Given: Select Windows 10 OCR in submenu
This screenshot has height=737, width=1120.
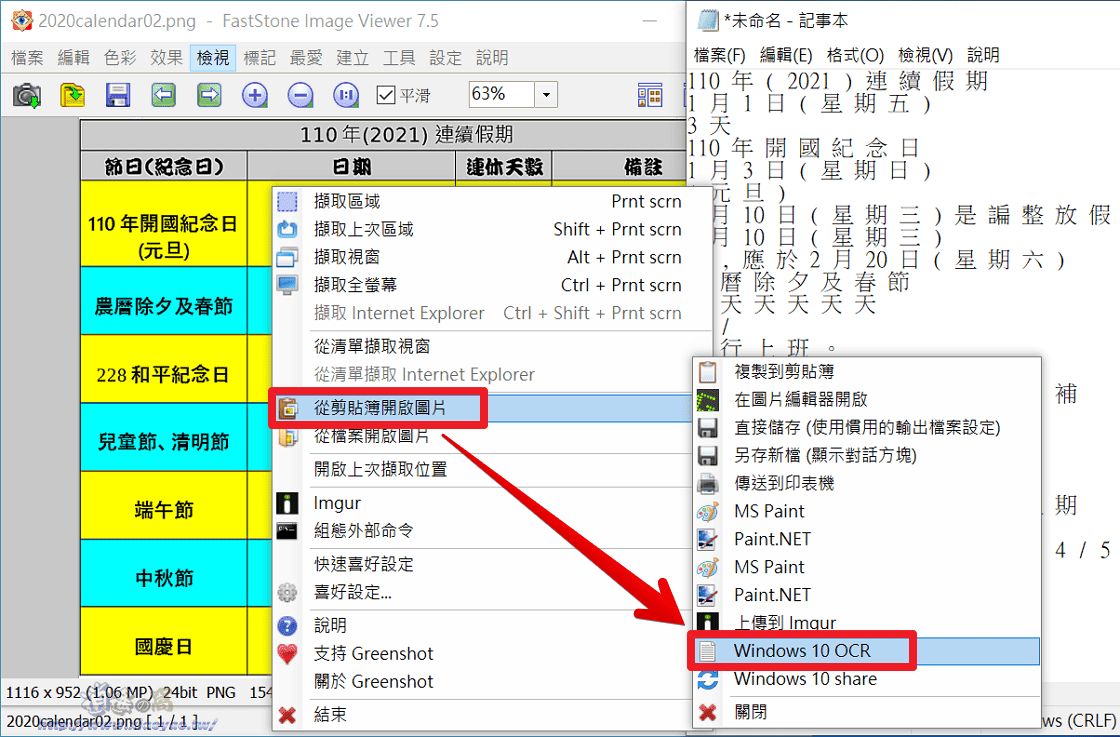Looking at the screenshot, I should click(866, 651).
